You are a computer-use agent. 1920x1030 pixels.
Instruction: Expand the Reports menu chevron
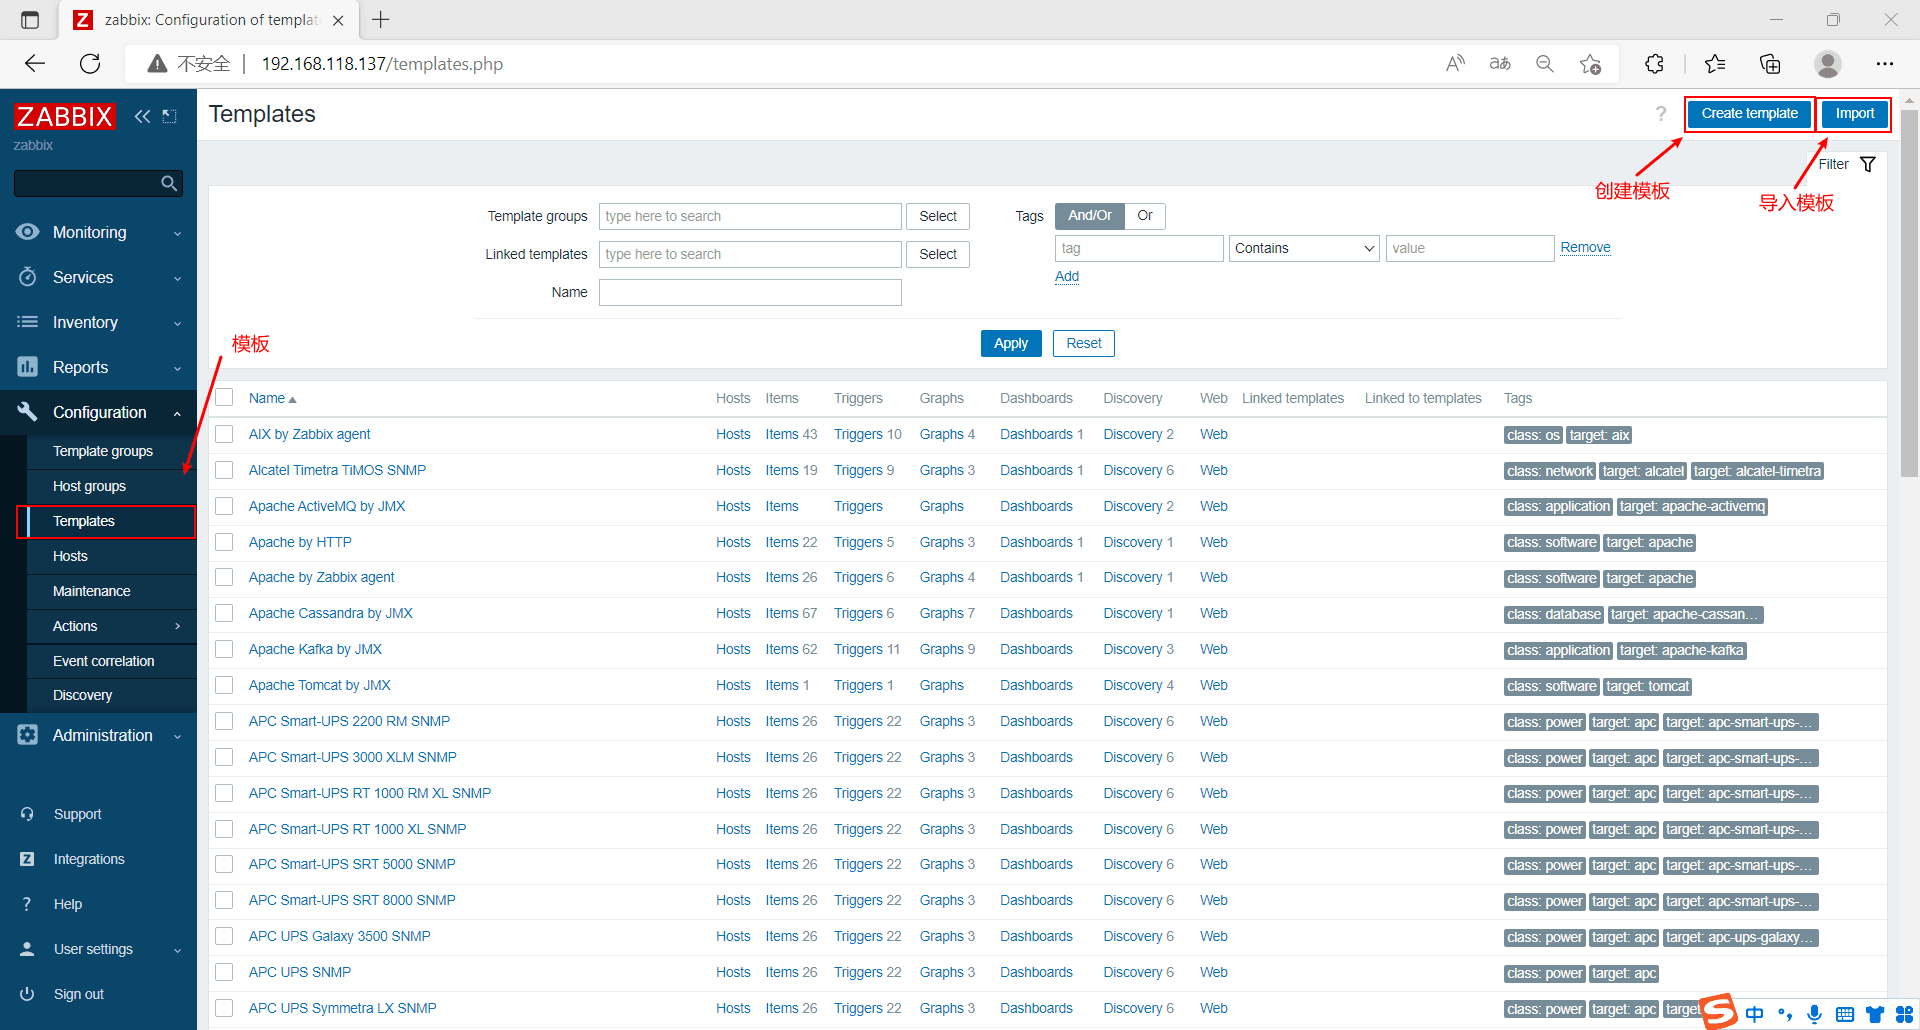pos(178,368)
